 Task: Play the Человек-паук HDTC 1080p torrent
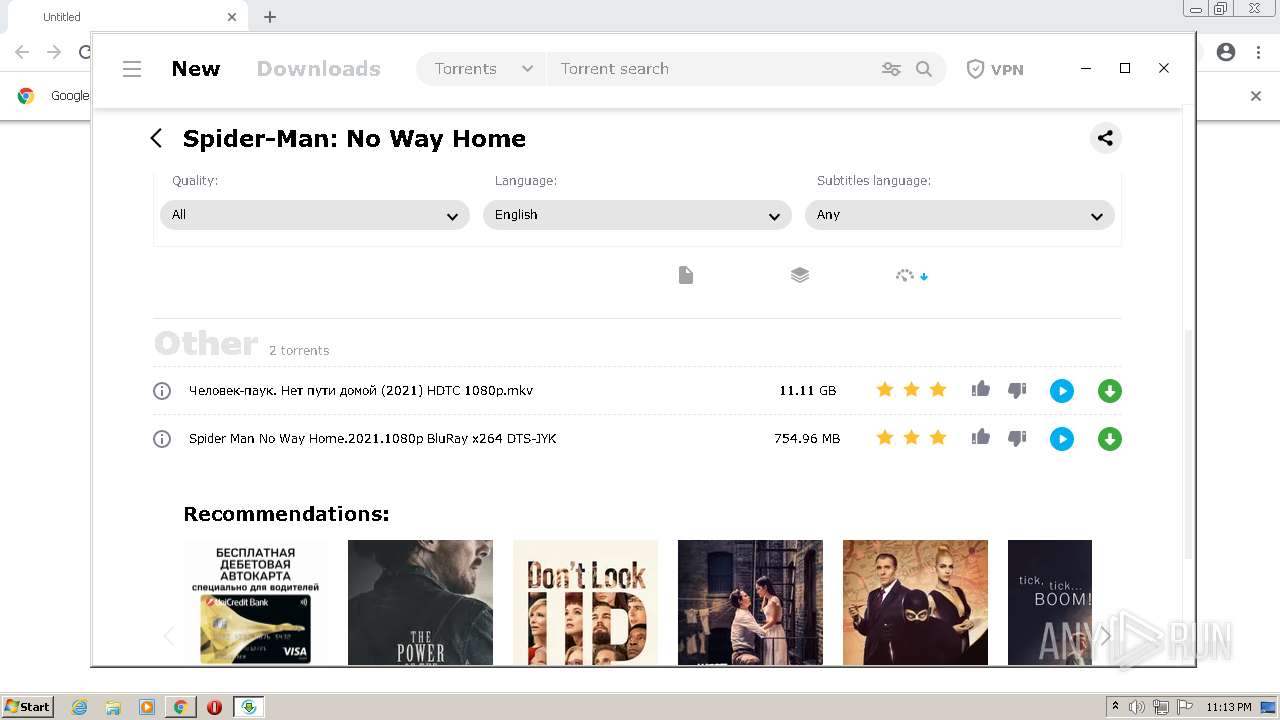[x=1062, y=391]
